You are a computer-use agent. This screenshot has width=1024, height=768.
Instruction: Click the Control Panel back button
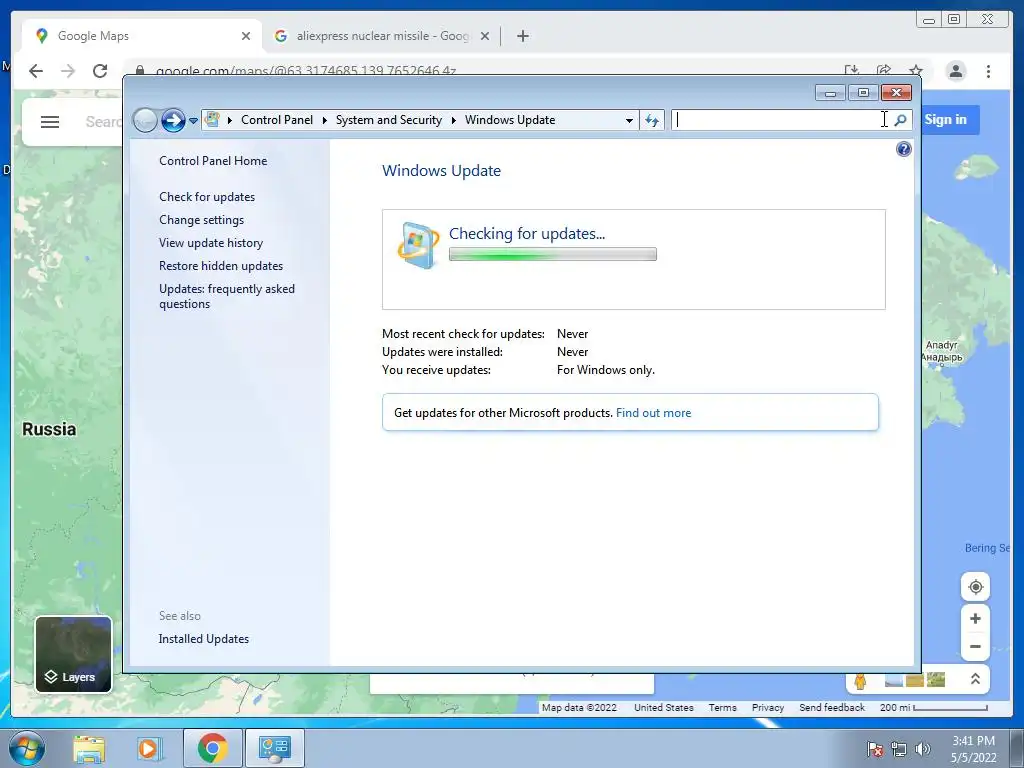pyautogui.click(x=145, y=120)
